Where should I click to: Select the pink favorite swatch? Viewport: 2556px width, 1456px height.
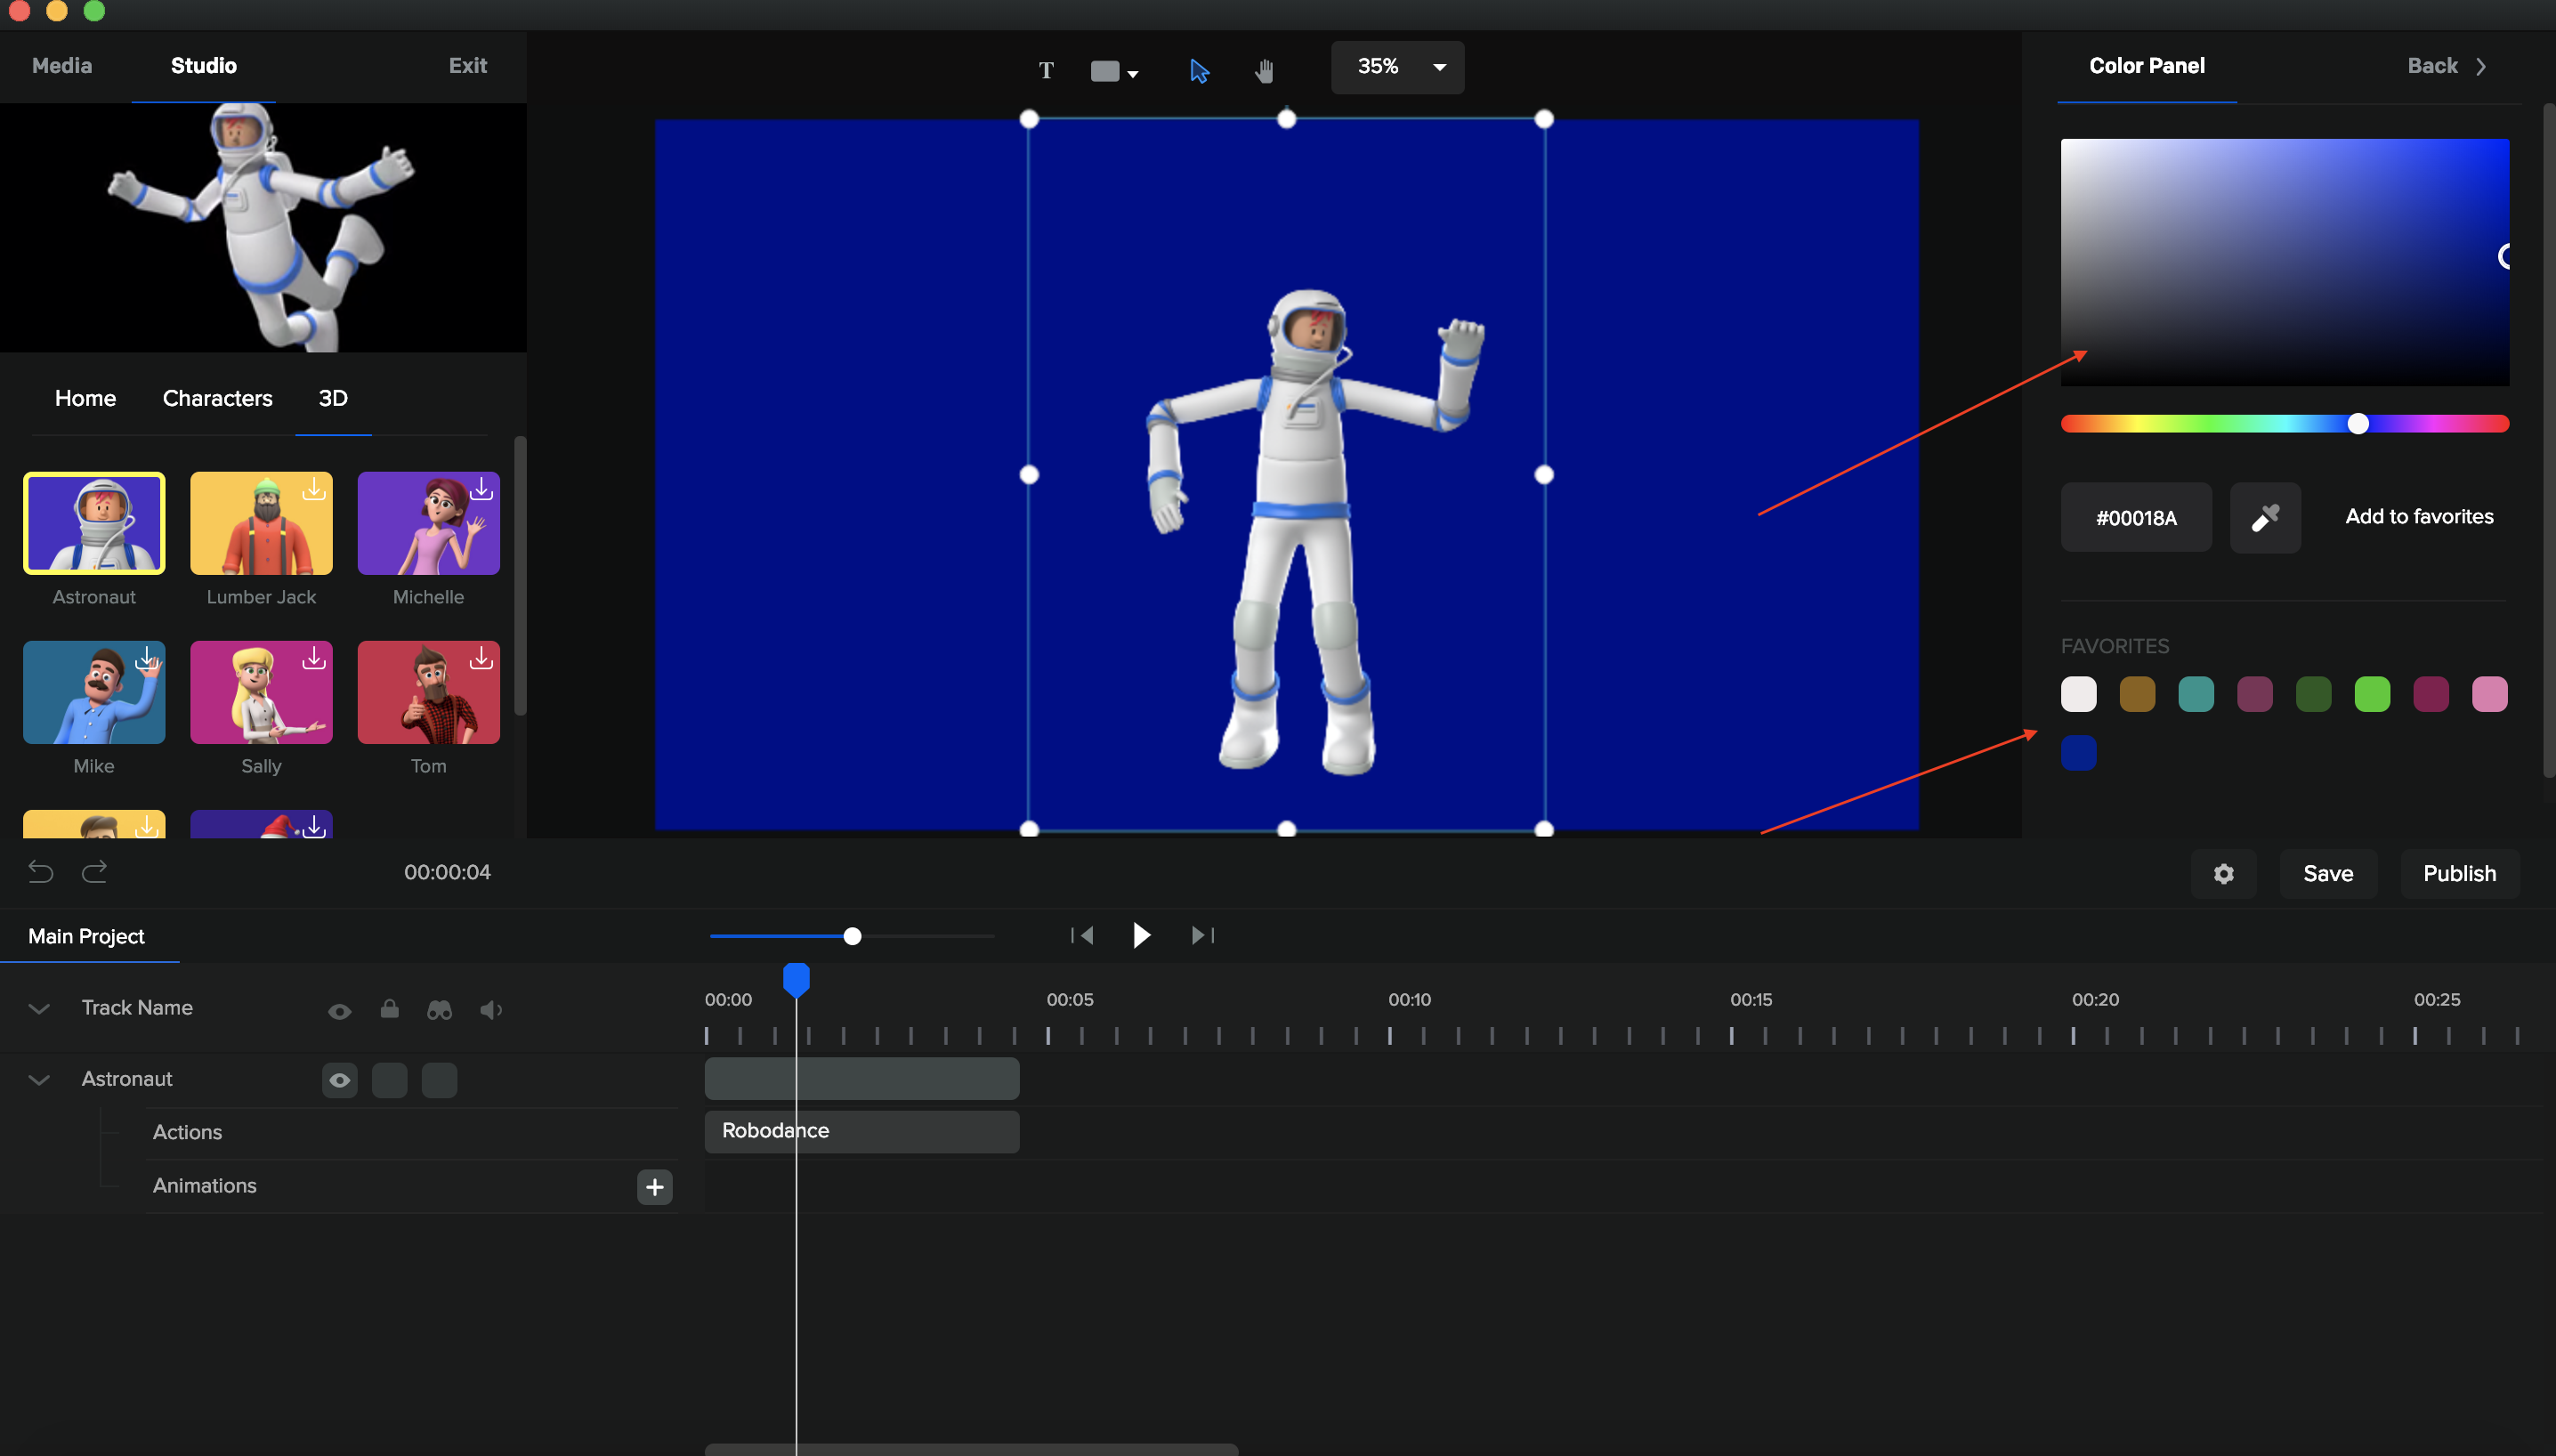point(2490,694)
